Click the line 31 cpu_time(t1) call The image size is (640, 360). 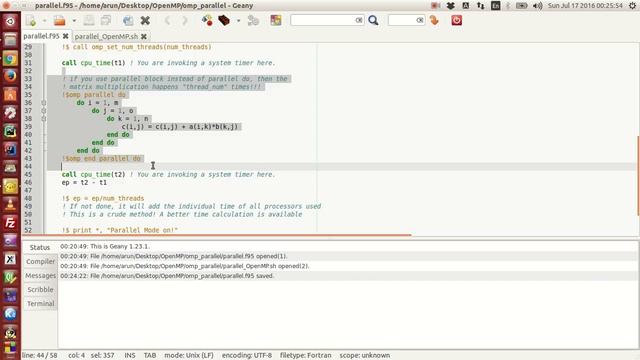pyautogui.click(x=93, y=63)
